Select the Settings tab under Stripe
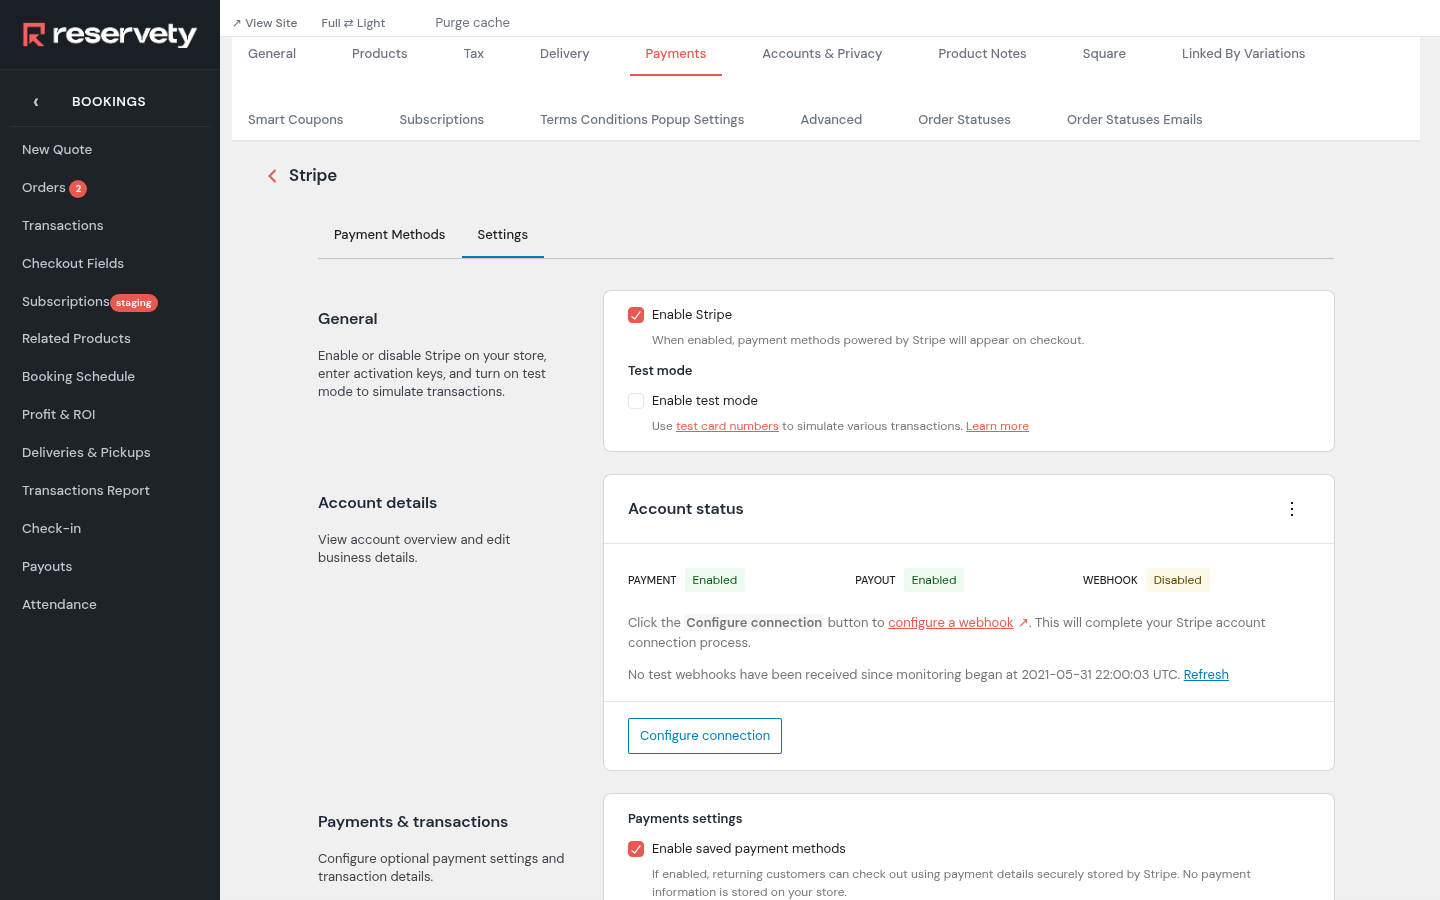The height and width of the screenshot is (900, 1440). coord(503,235)
